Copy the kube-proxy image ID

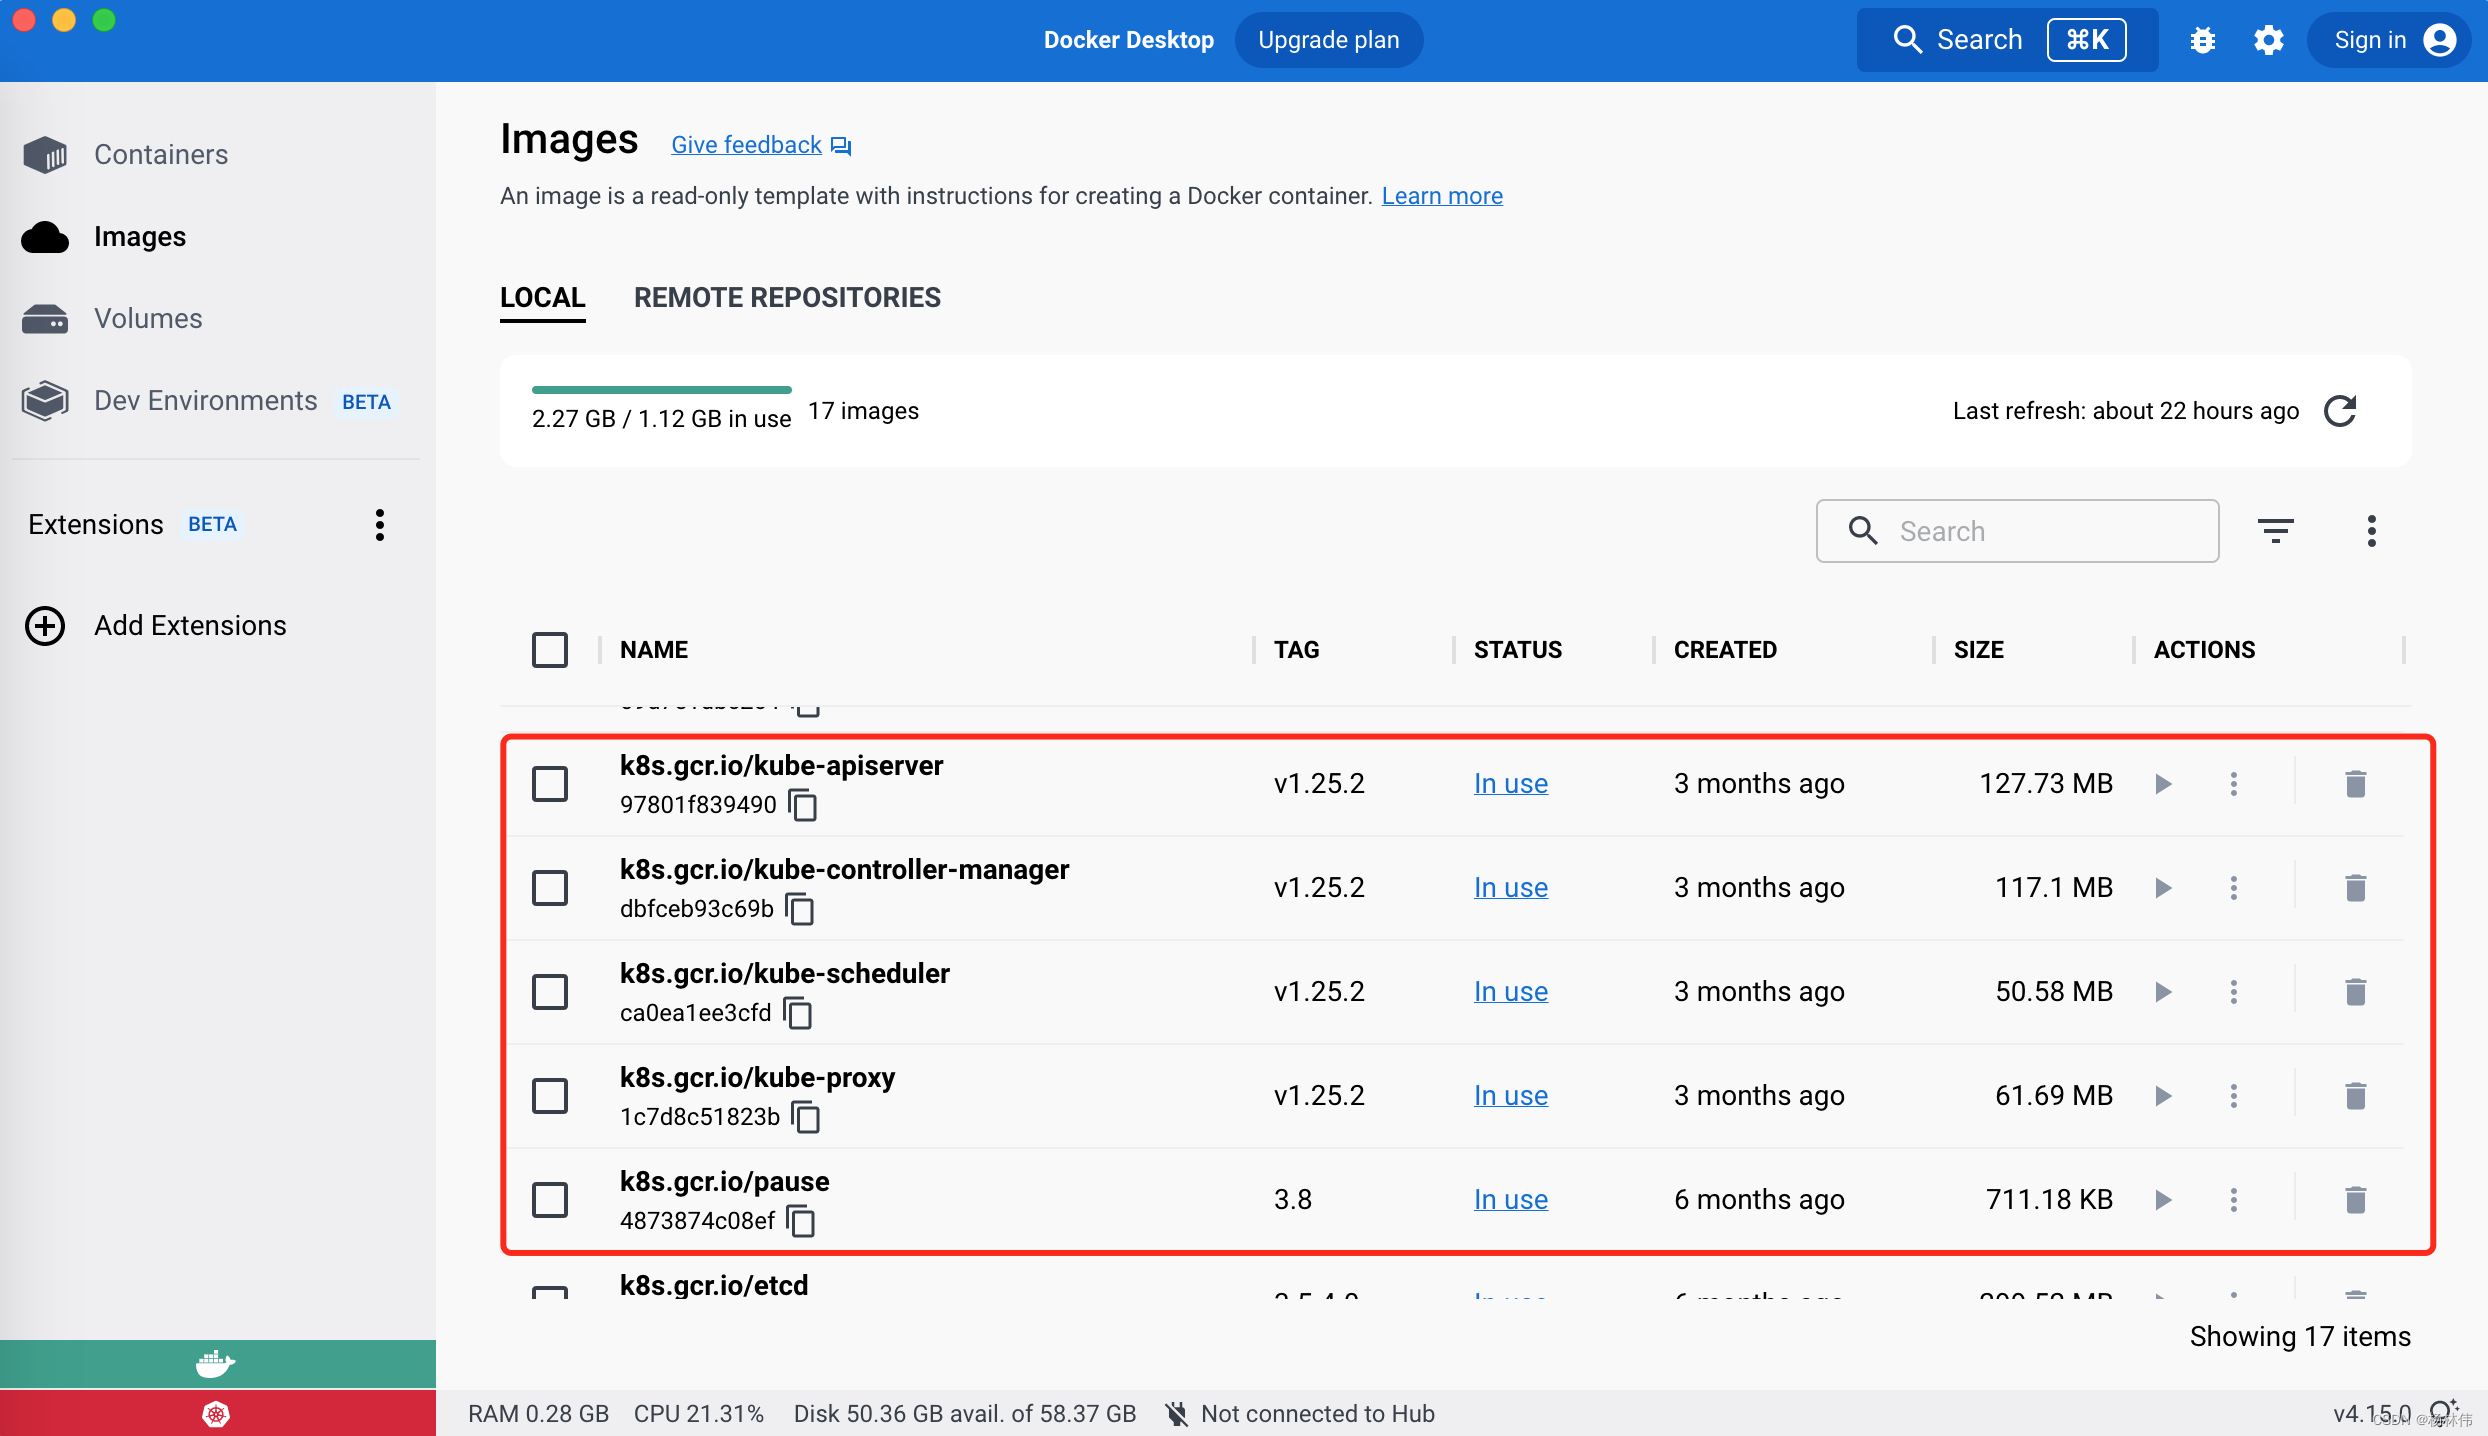click(x=806, y=1117)
